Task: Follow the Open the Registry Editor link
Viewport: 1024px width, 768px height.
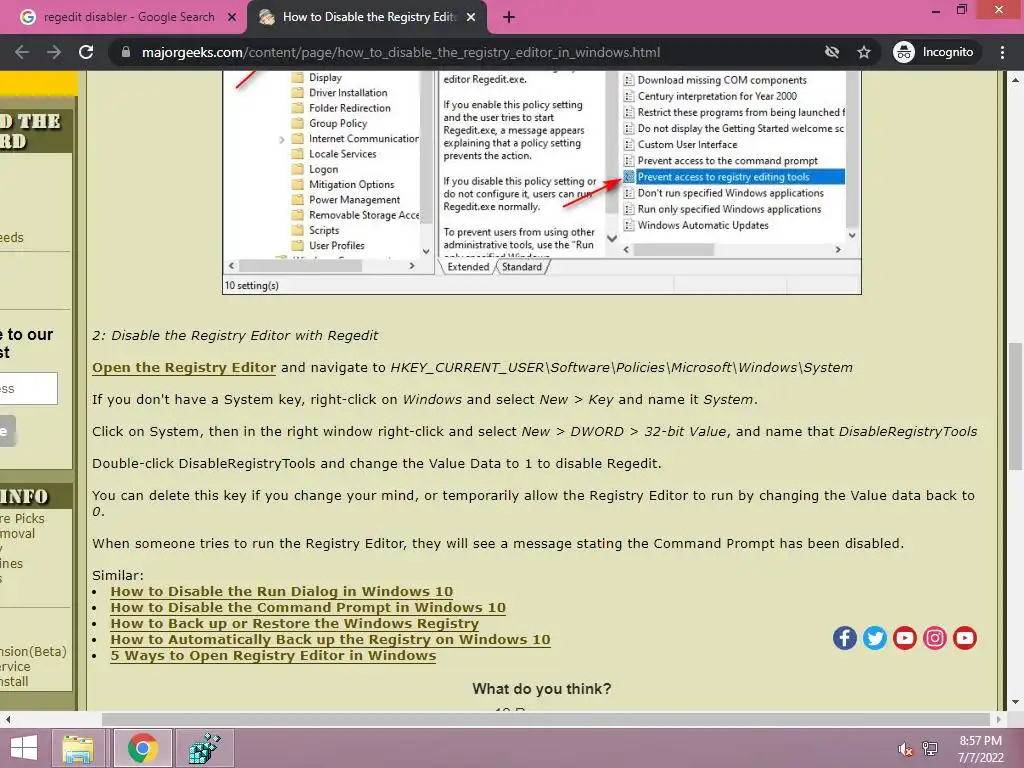Action: (184, 368)
